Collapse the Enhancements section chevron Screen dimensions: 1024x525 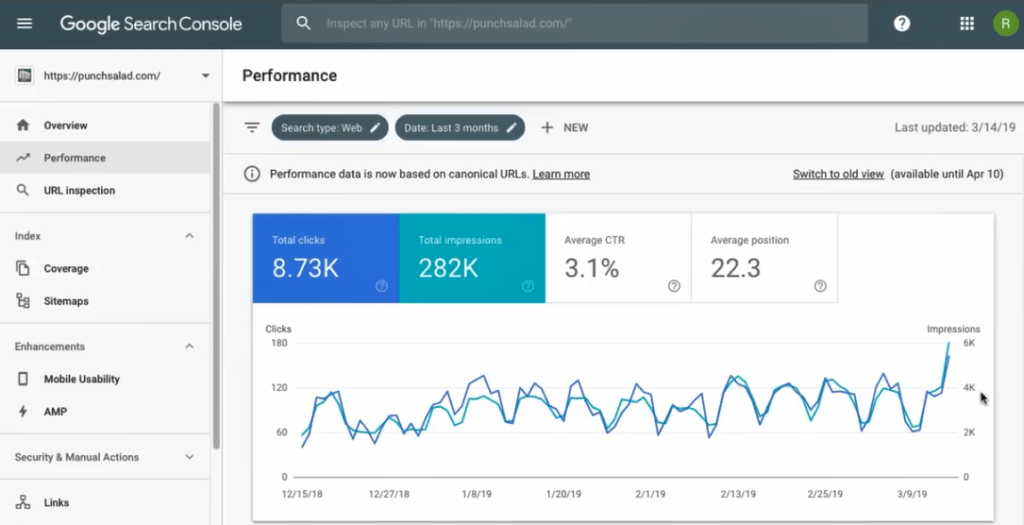click(189, 346)
